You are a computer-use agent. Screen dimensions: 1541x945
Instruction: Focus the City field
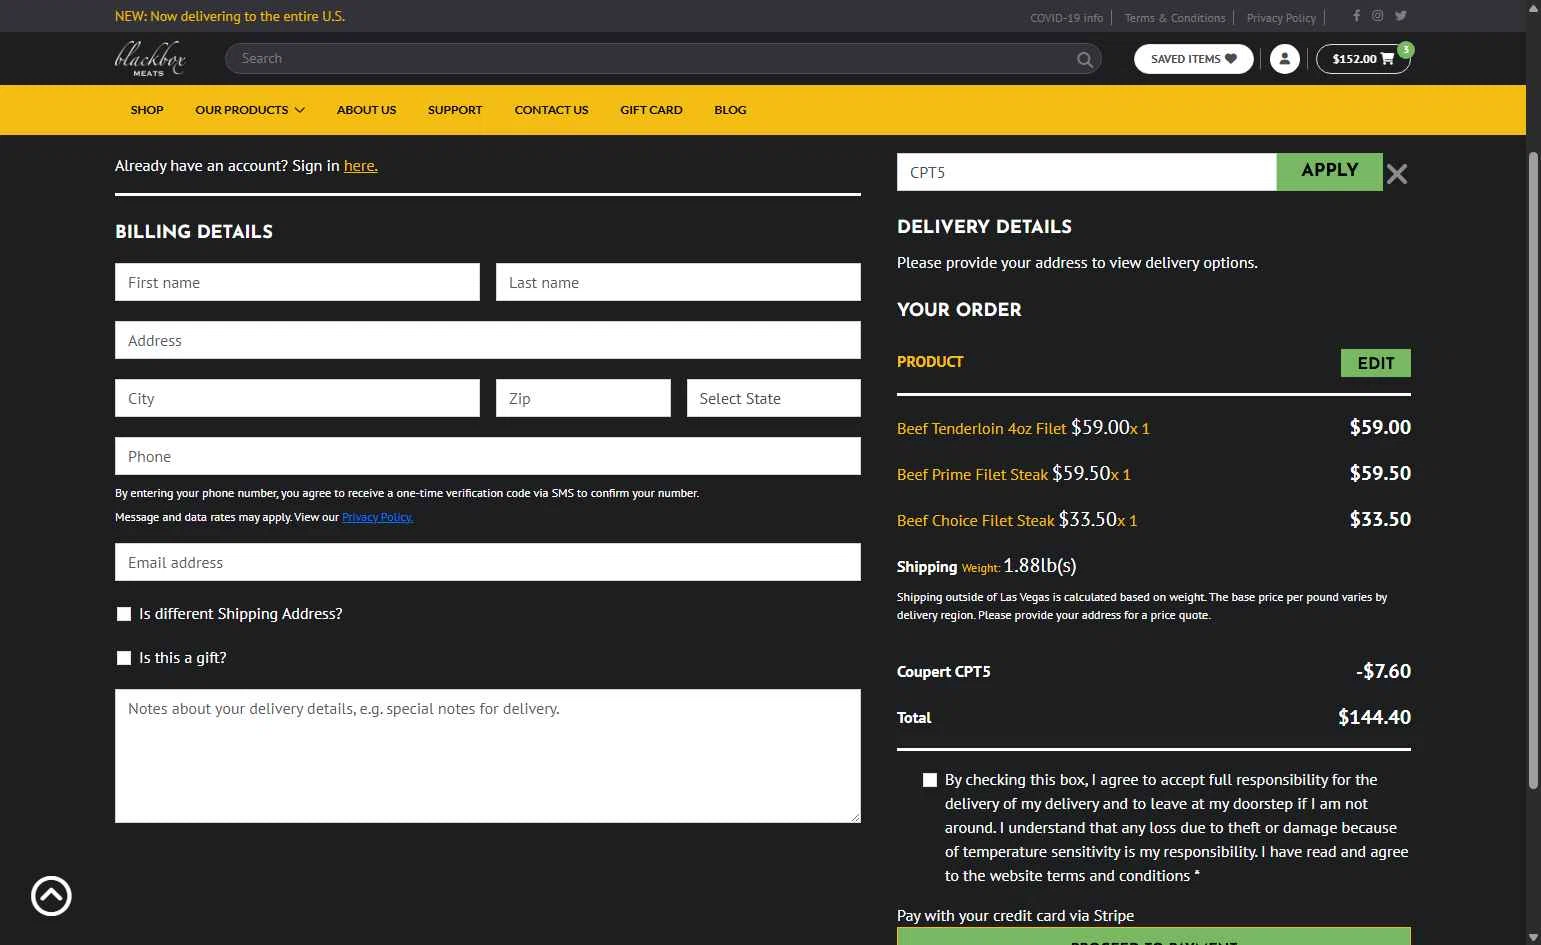tap(297, 398)
